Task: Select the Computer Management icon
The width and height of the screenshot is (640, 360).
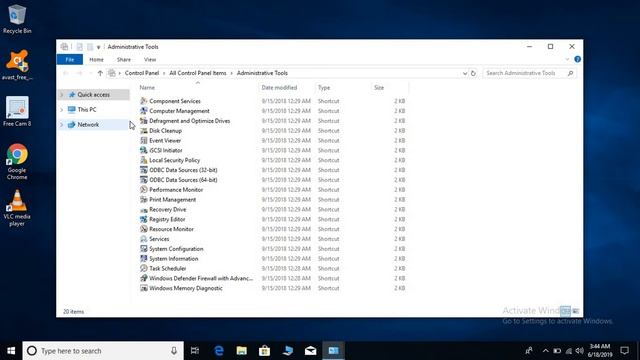Action: (x=144, y=111)
